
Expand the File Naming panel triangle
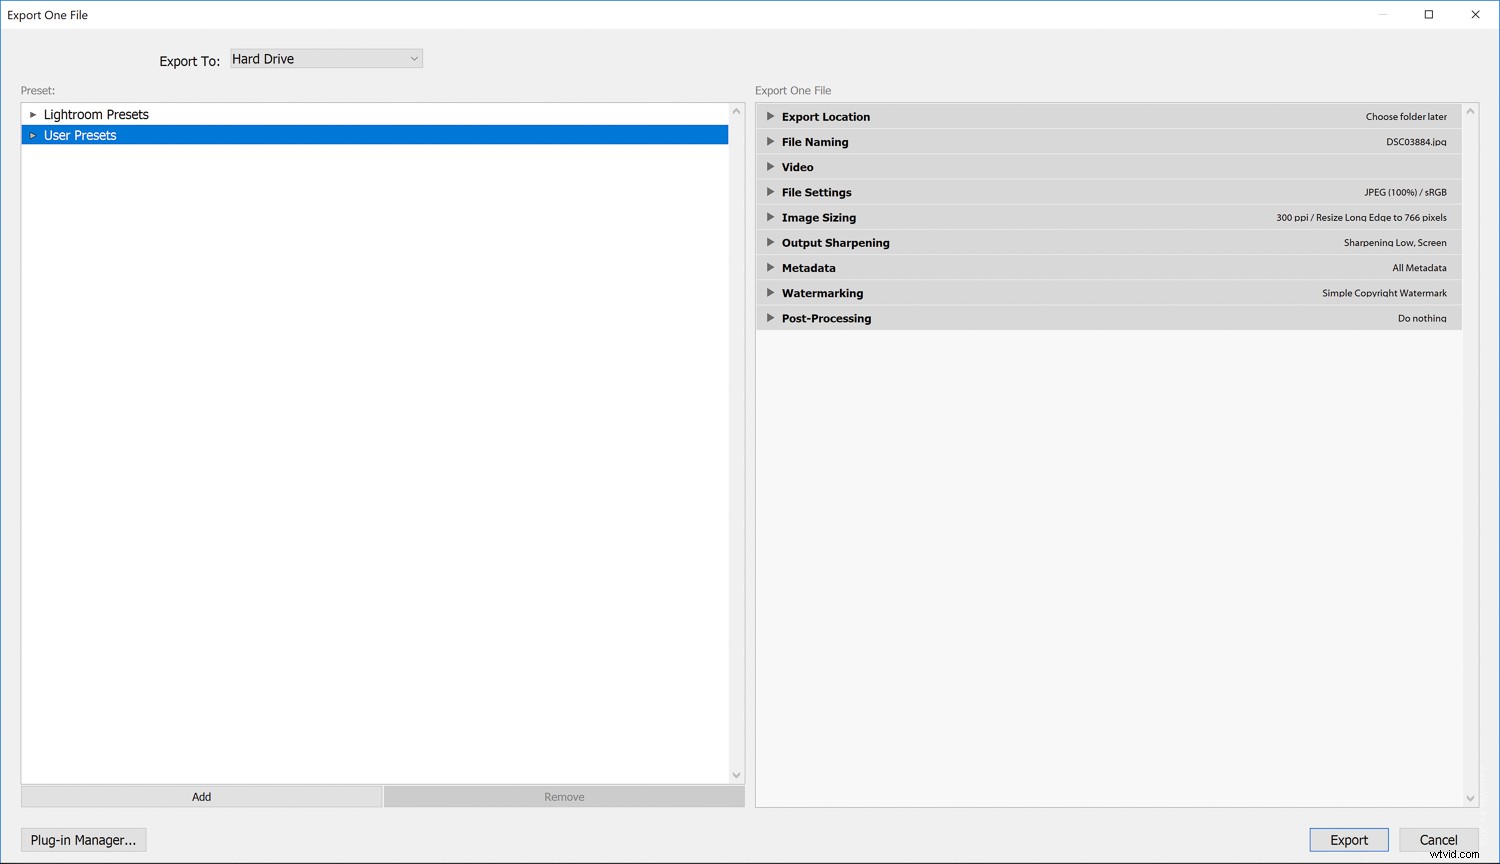coord(770,142)
